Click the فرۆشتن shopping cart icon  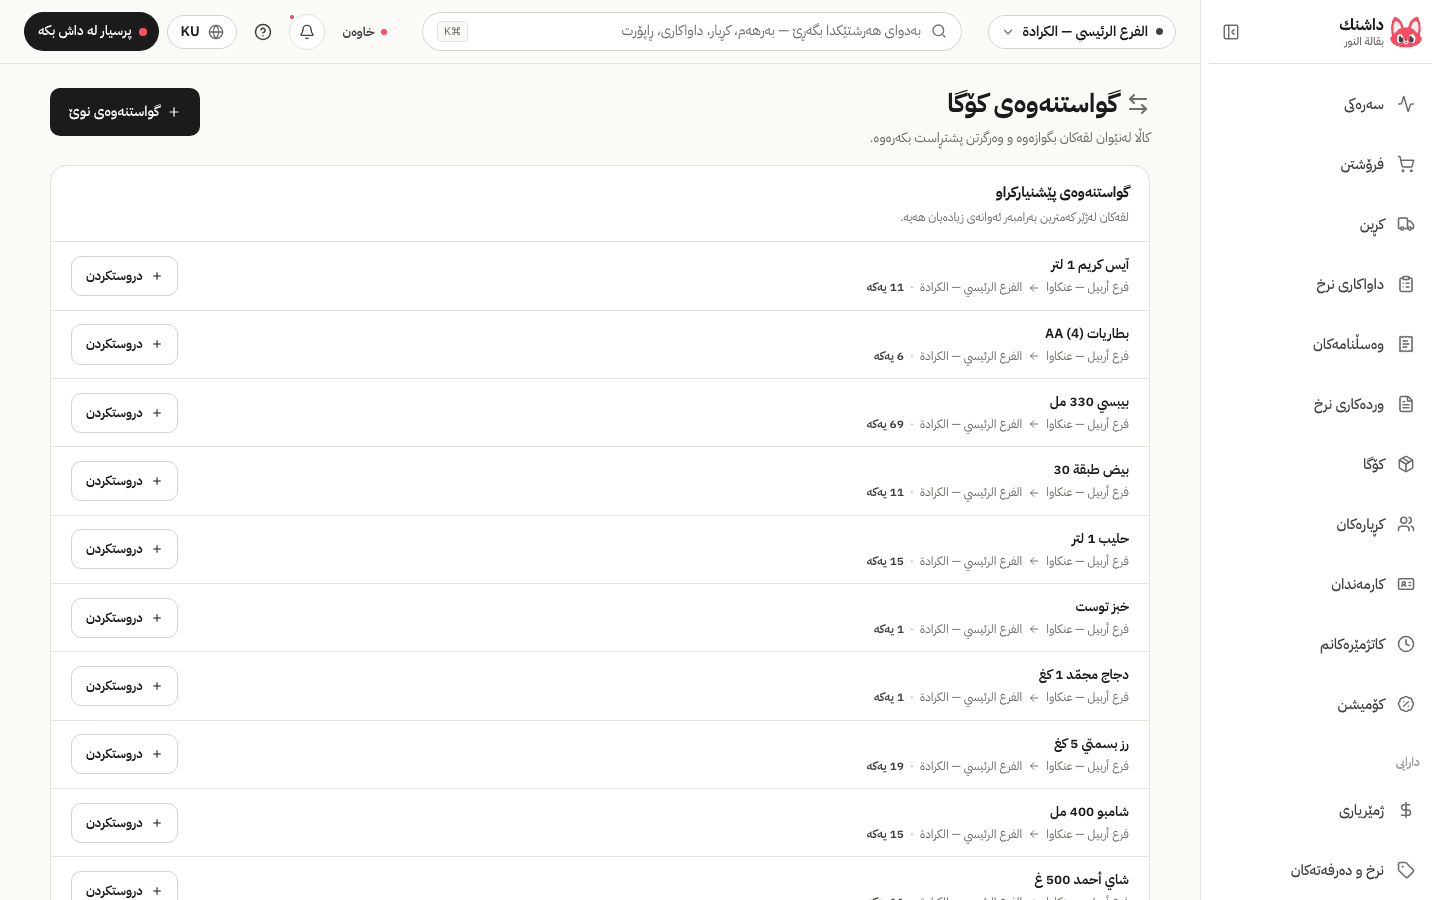point(1406,164)
